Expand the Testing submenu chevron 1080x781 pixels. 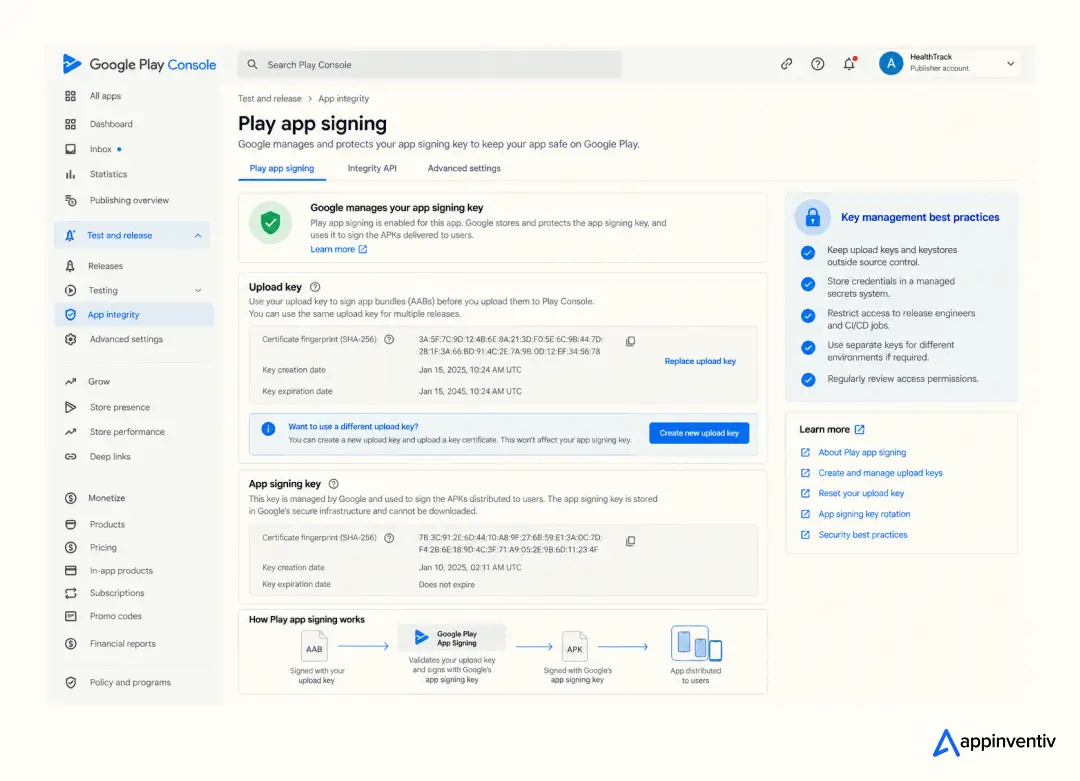[198, 291]
